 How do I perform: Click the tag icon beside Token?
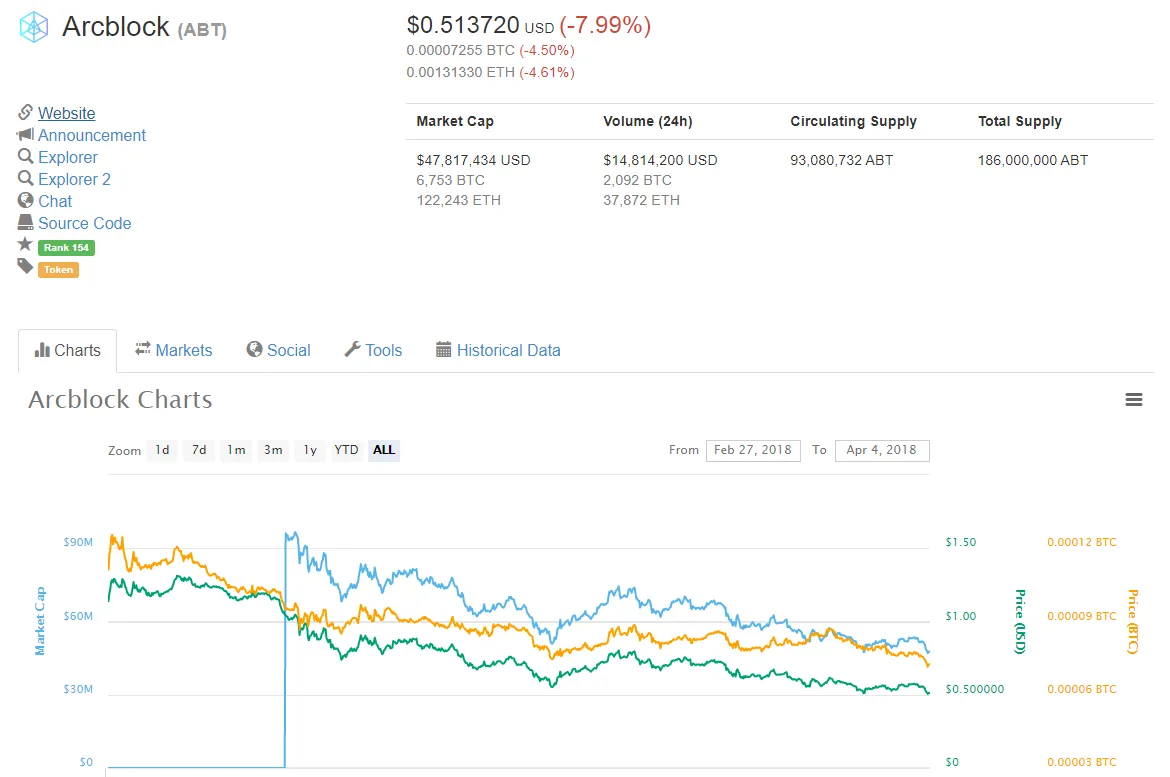[x=25, y=266]
